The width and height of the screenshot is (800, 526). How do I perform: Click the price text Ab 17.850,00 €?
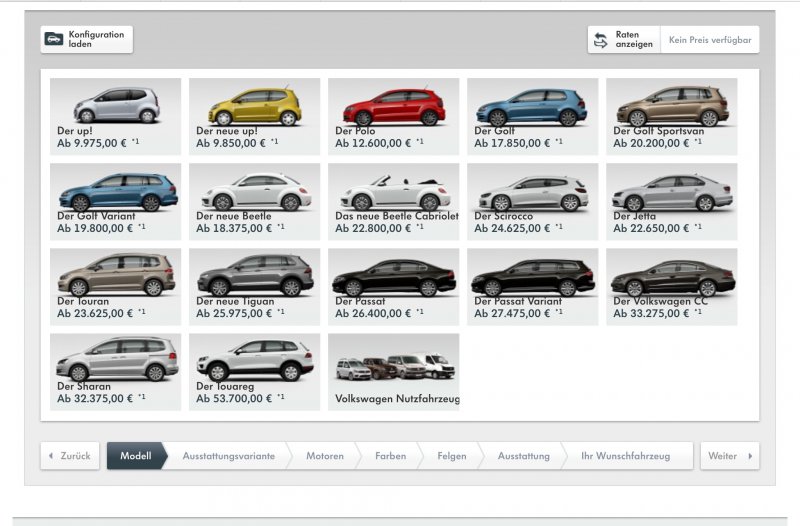point(512,143)
